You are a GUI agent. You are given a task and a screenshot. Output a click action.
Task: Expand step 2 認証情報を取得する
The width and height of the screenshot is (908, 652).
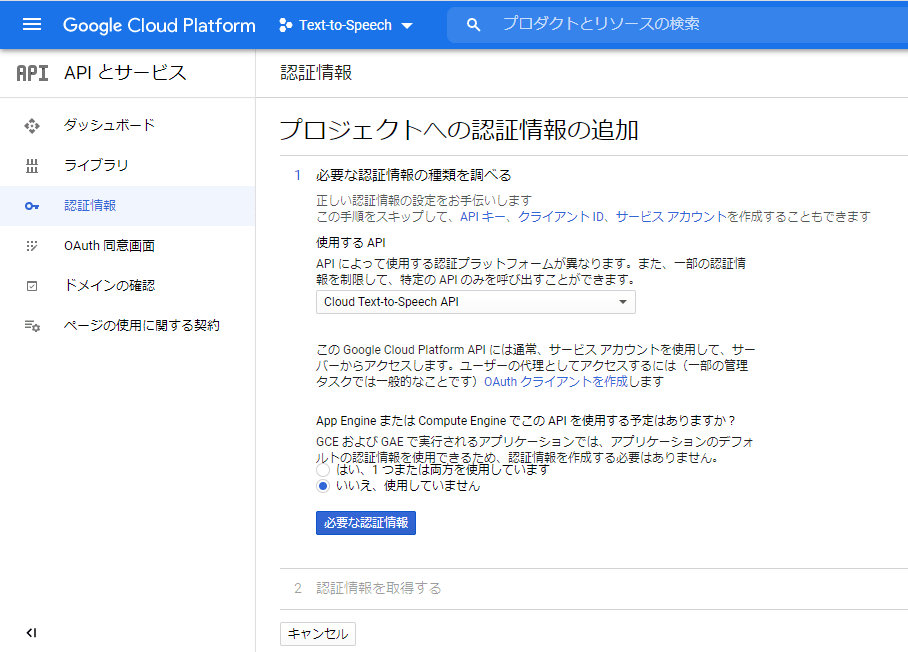coord(379,588)
